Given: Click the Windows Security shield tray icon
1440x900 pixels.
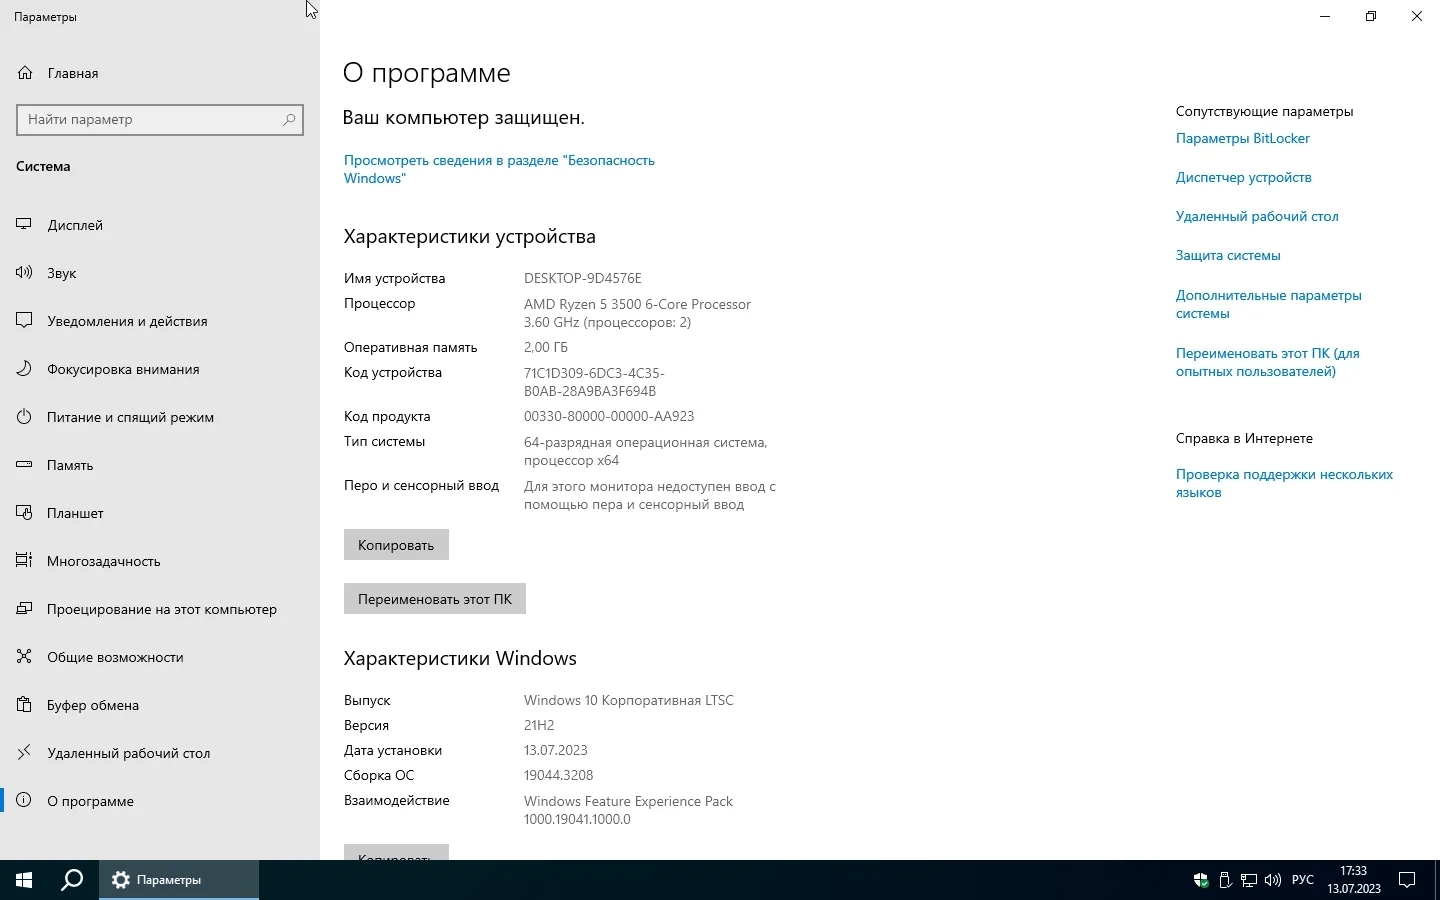Looking at the screenshot, I should tap(1201, 881).
